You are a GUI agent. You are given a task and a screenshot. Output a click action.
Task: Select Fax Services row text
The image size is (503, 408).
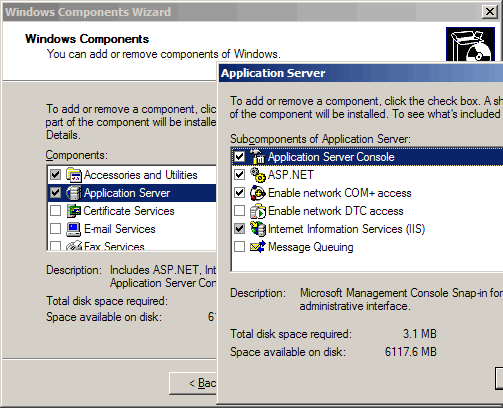point(114,246)
